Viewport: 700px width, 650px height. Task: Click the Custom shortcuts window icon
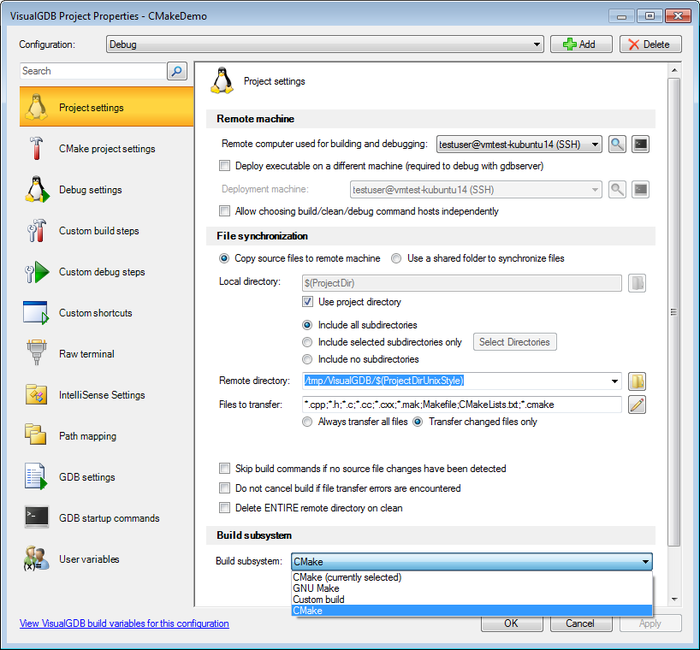(x=36, y=312)
